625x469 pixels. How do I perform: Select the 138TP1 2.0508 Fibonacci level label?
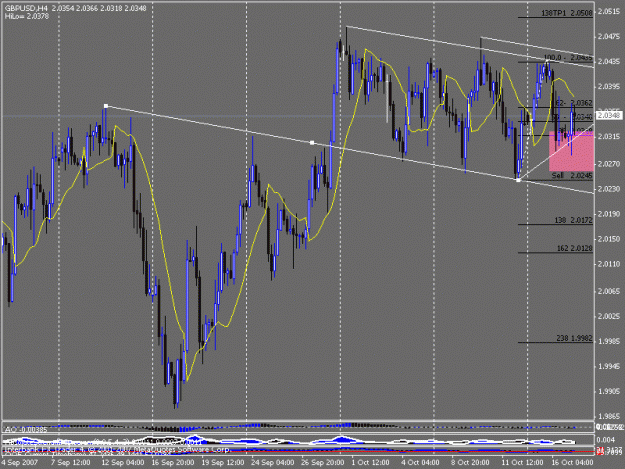(567, 13)
